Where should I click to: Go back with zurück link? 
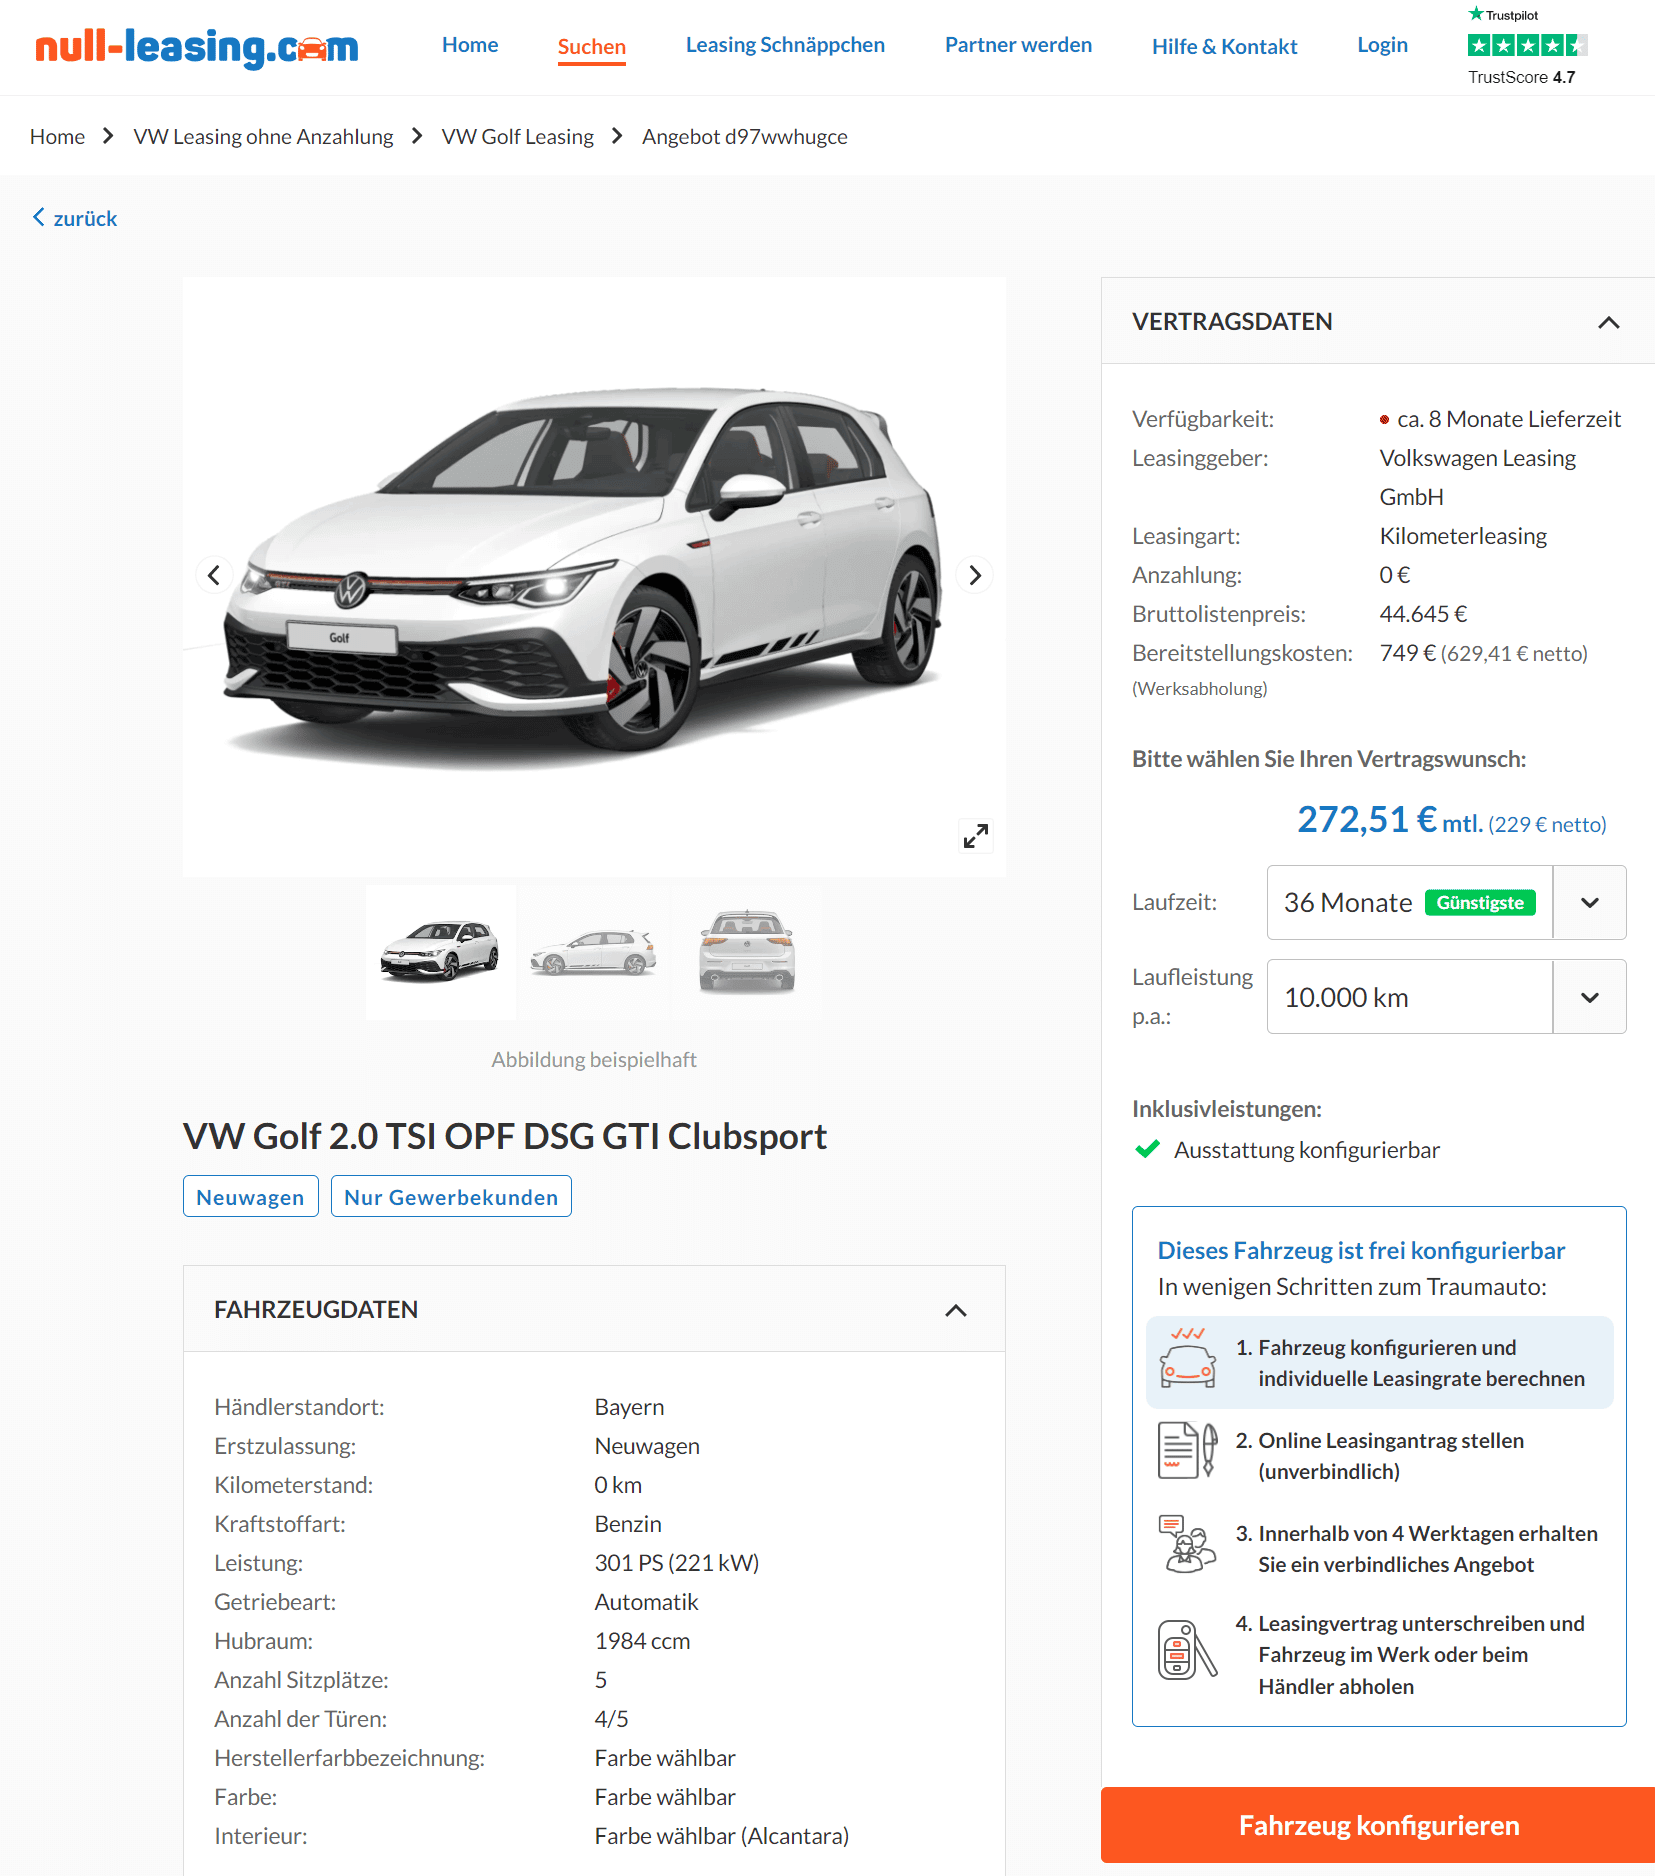coord(85,219)
